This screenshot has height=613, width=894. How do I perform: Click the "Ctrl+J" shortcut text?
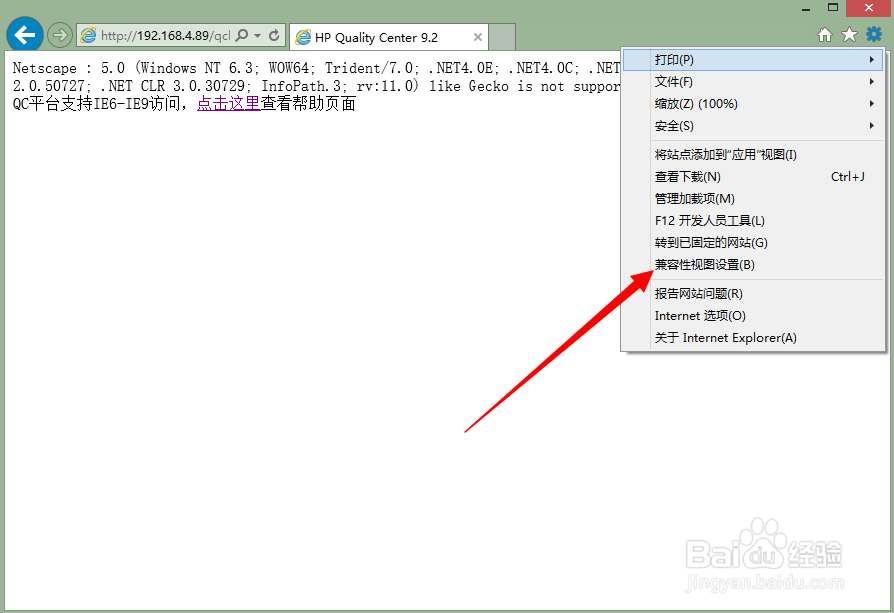click(847, 177)
